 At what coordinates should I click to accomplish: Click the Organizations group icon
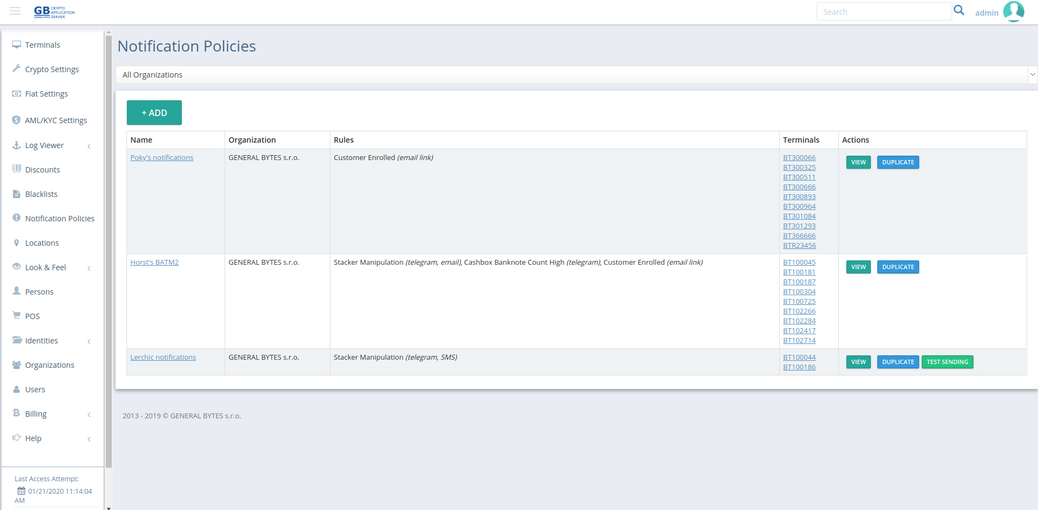tap(16, 365)
